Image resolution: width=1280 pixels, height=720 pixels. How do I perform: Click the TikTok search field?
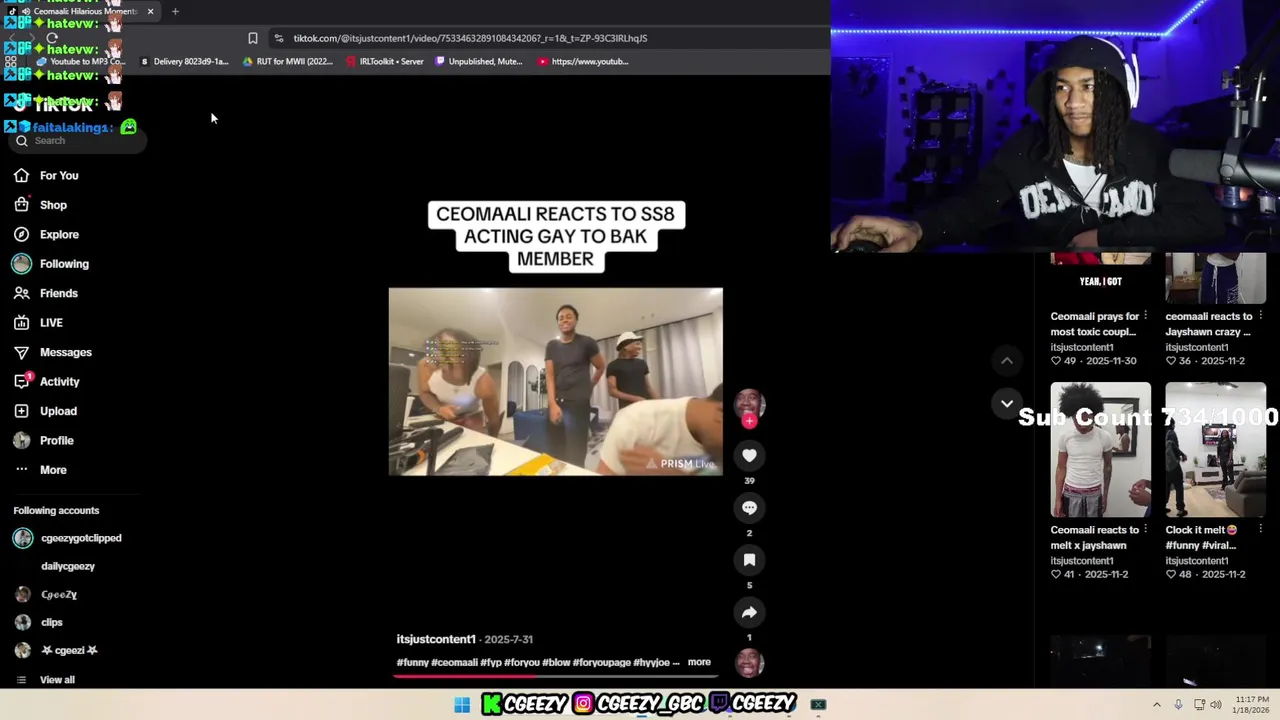(x=78, y=141)
